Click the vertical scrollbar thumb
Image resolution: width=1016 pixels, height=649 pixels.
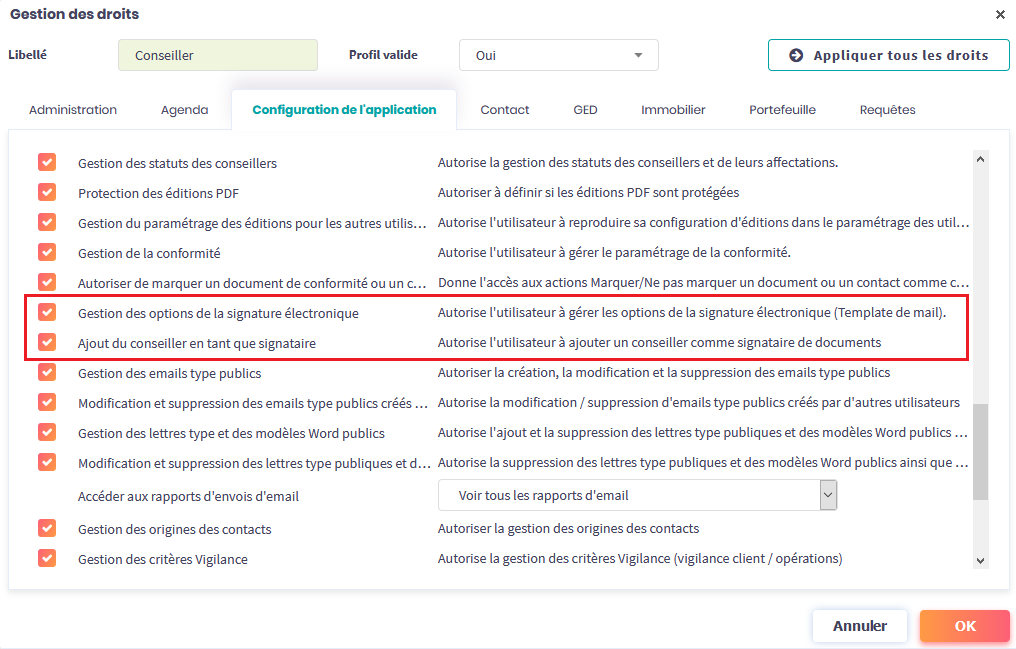pos(980,450)
